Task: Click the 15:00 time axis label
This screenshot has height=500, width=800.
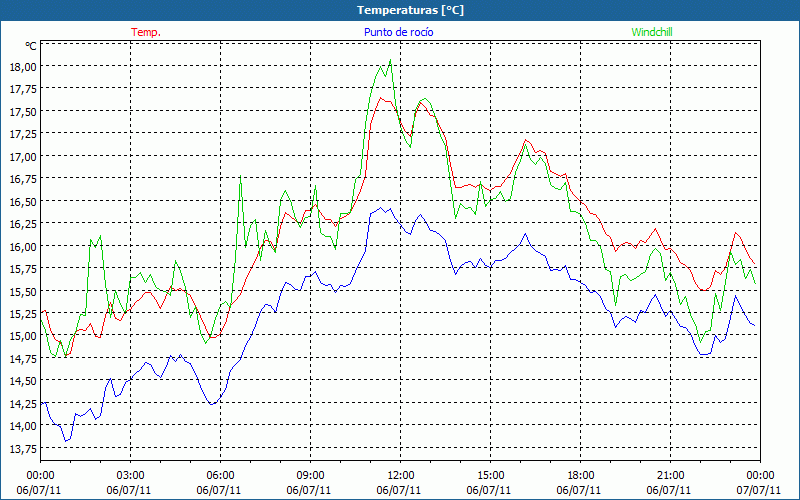Action: tap(490, 475)
